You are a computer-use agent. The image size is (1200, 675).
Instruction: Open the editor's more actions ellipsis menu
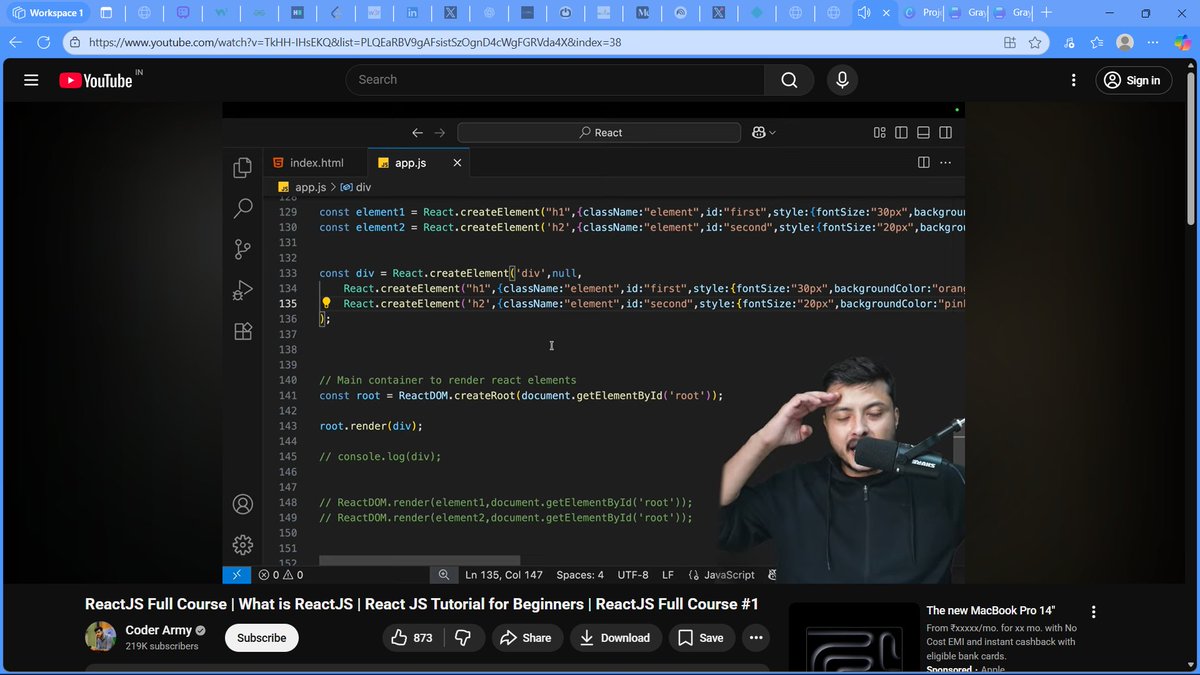point(946,161)
